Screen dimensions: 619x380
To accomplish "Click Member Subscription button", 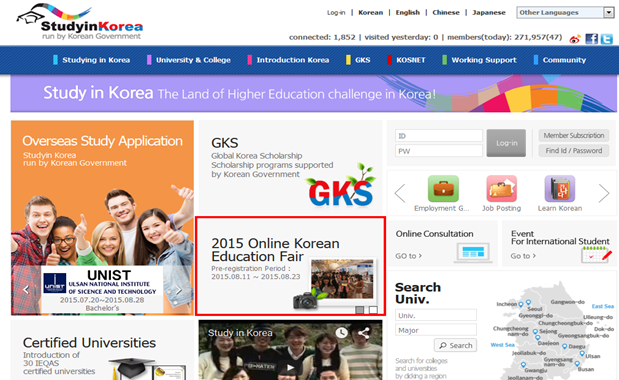I will point(574,135).
